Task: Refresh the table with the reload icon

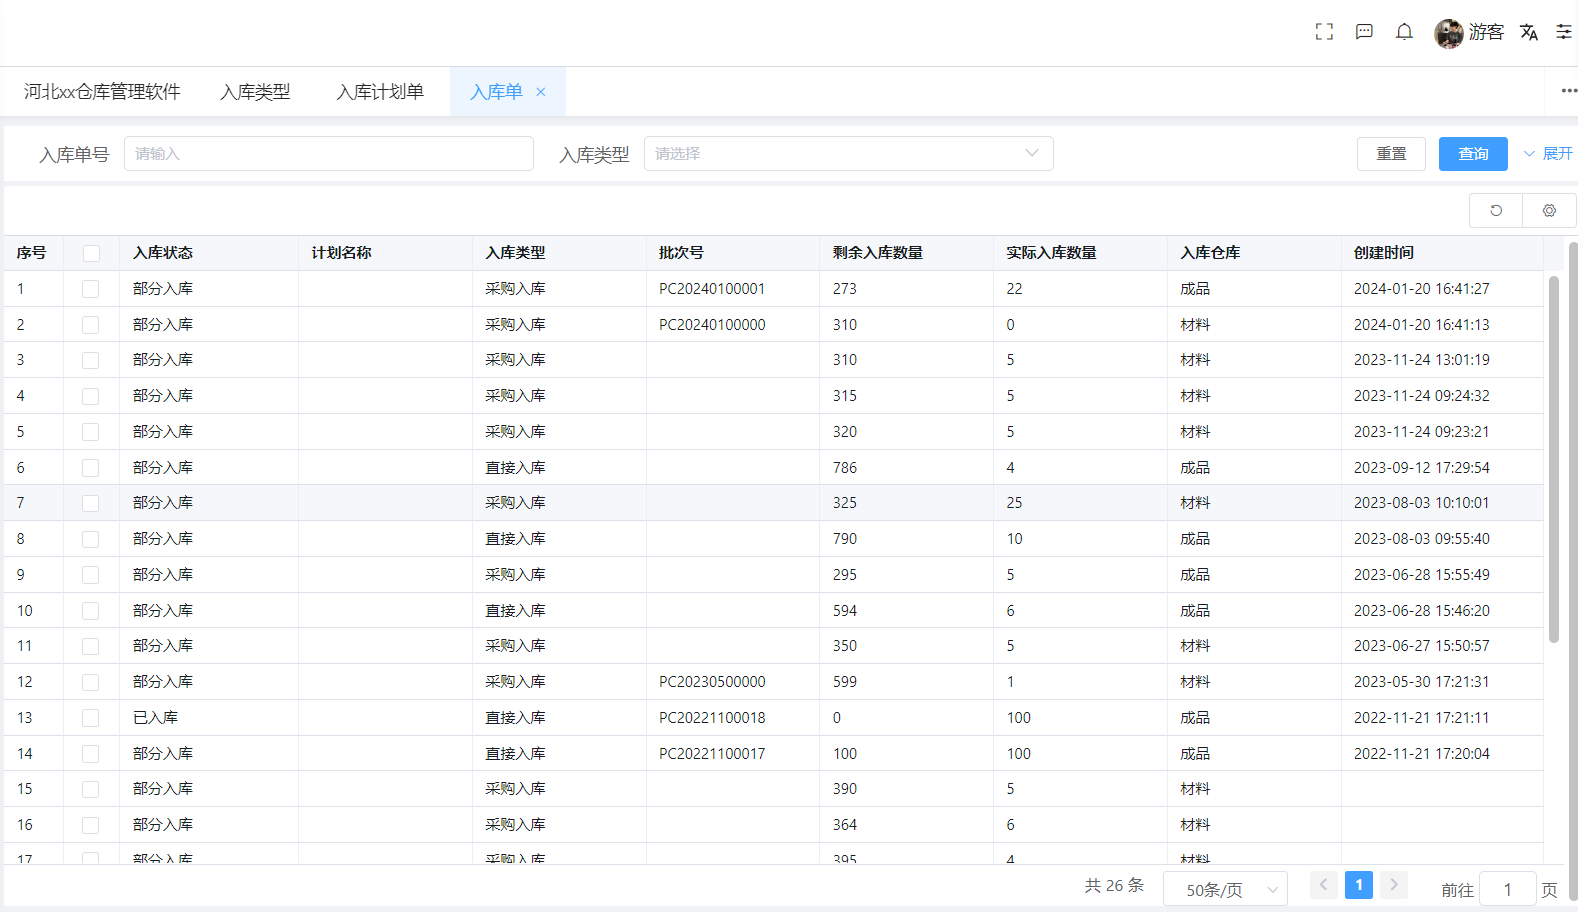Action: (1496, 210)
